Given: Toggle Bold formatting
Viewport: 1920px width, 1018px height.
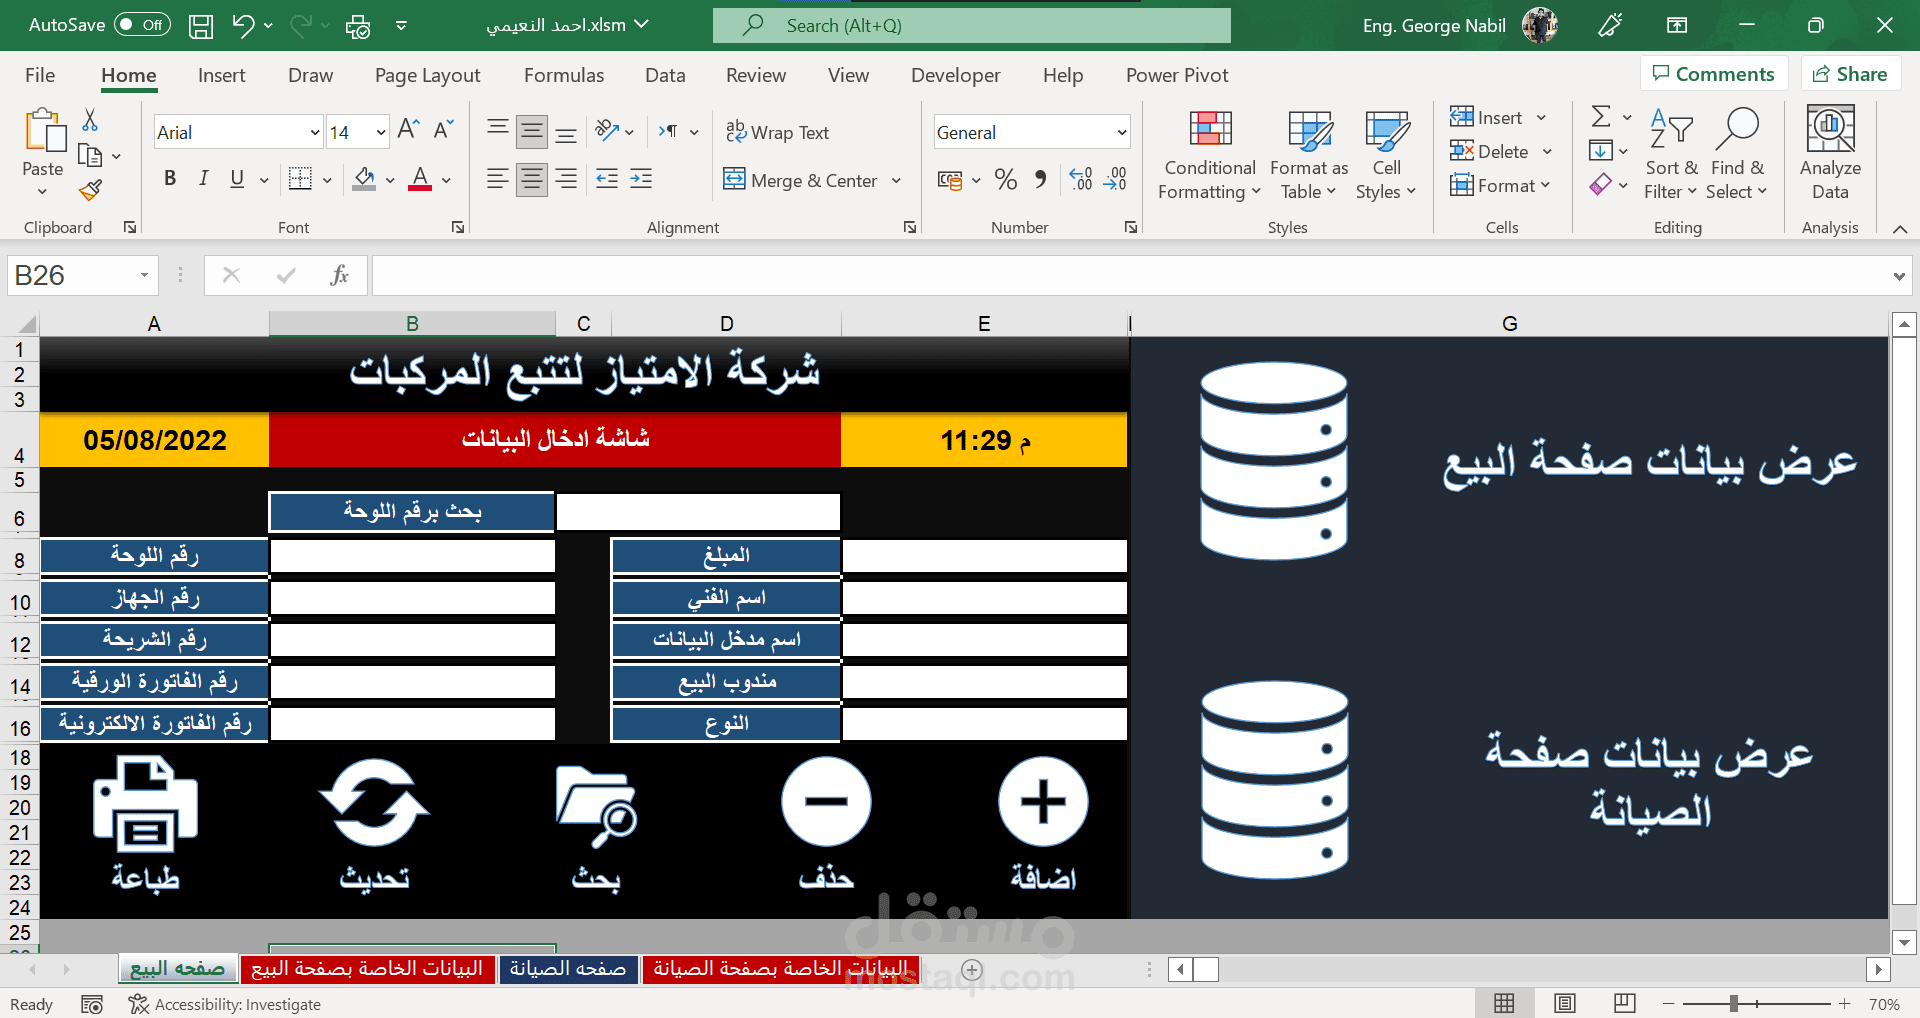Looking at the screenshot, I should [170, 179].
